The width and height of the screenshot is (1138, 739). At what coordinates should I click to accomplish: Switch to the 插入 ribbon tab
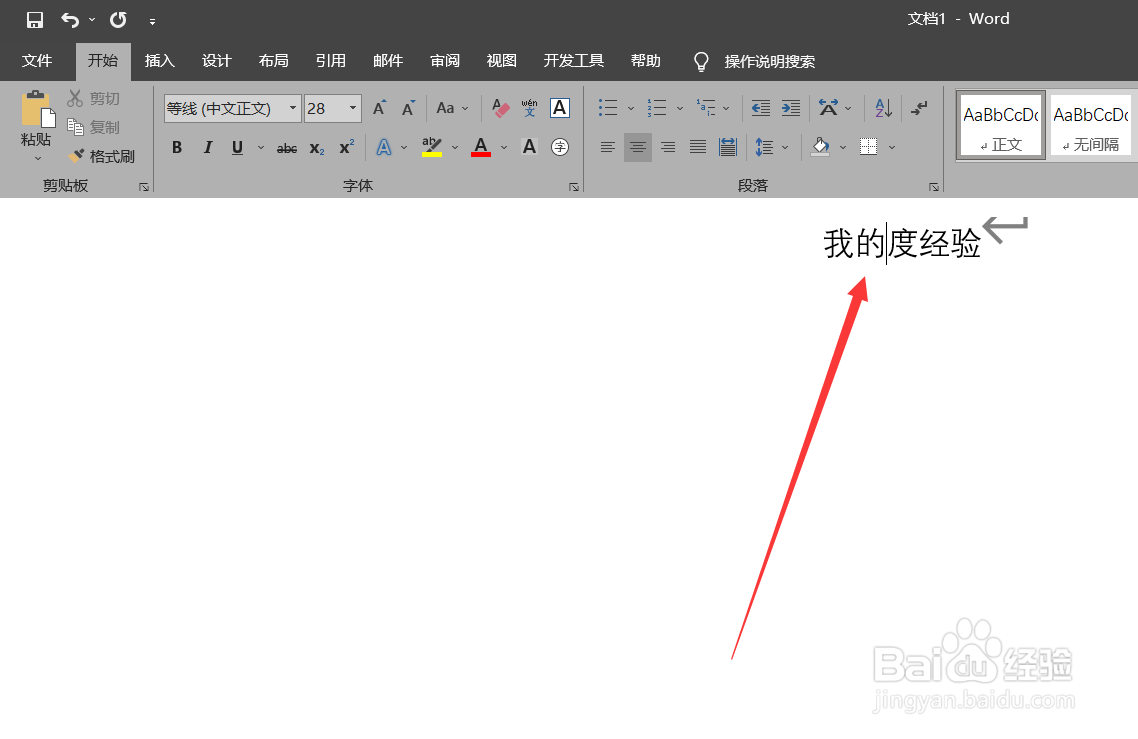[x=159, y=61]
